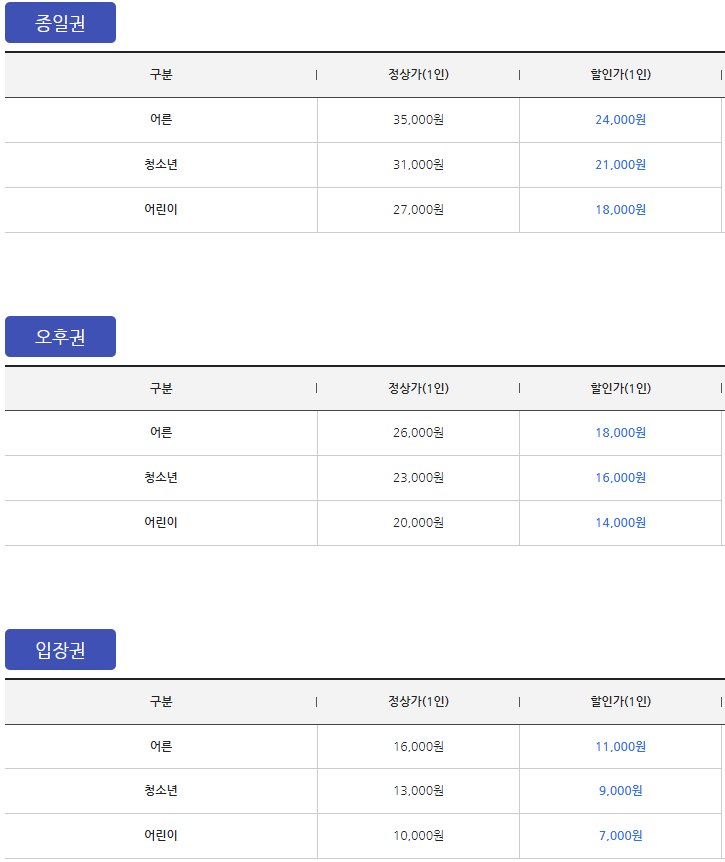Select 어린이 row label in 입장권 table

coord(161,836)
